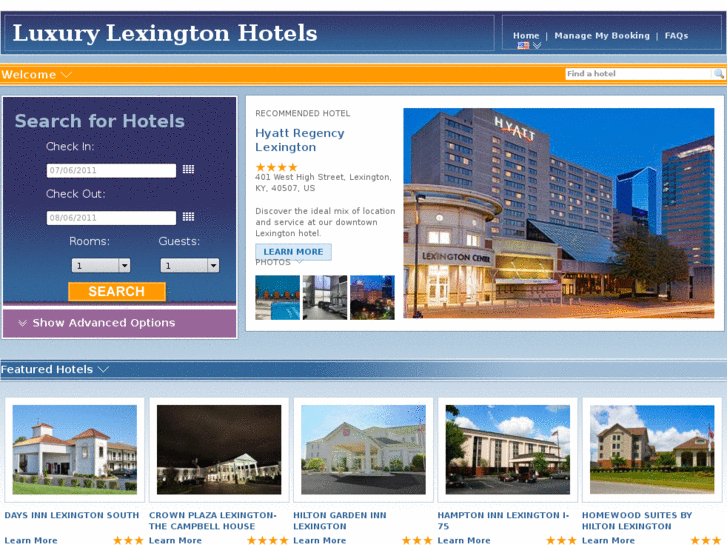Go to the Home menu item

(526, 36)
